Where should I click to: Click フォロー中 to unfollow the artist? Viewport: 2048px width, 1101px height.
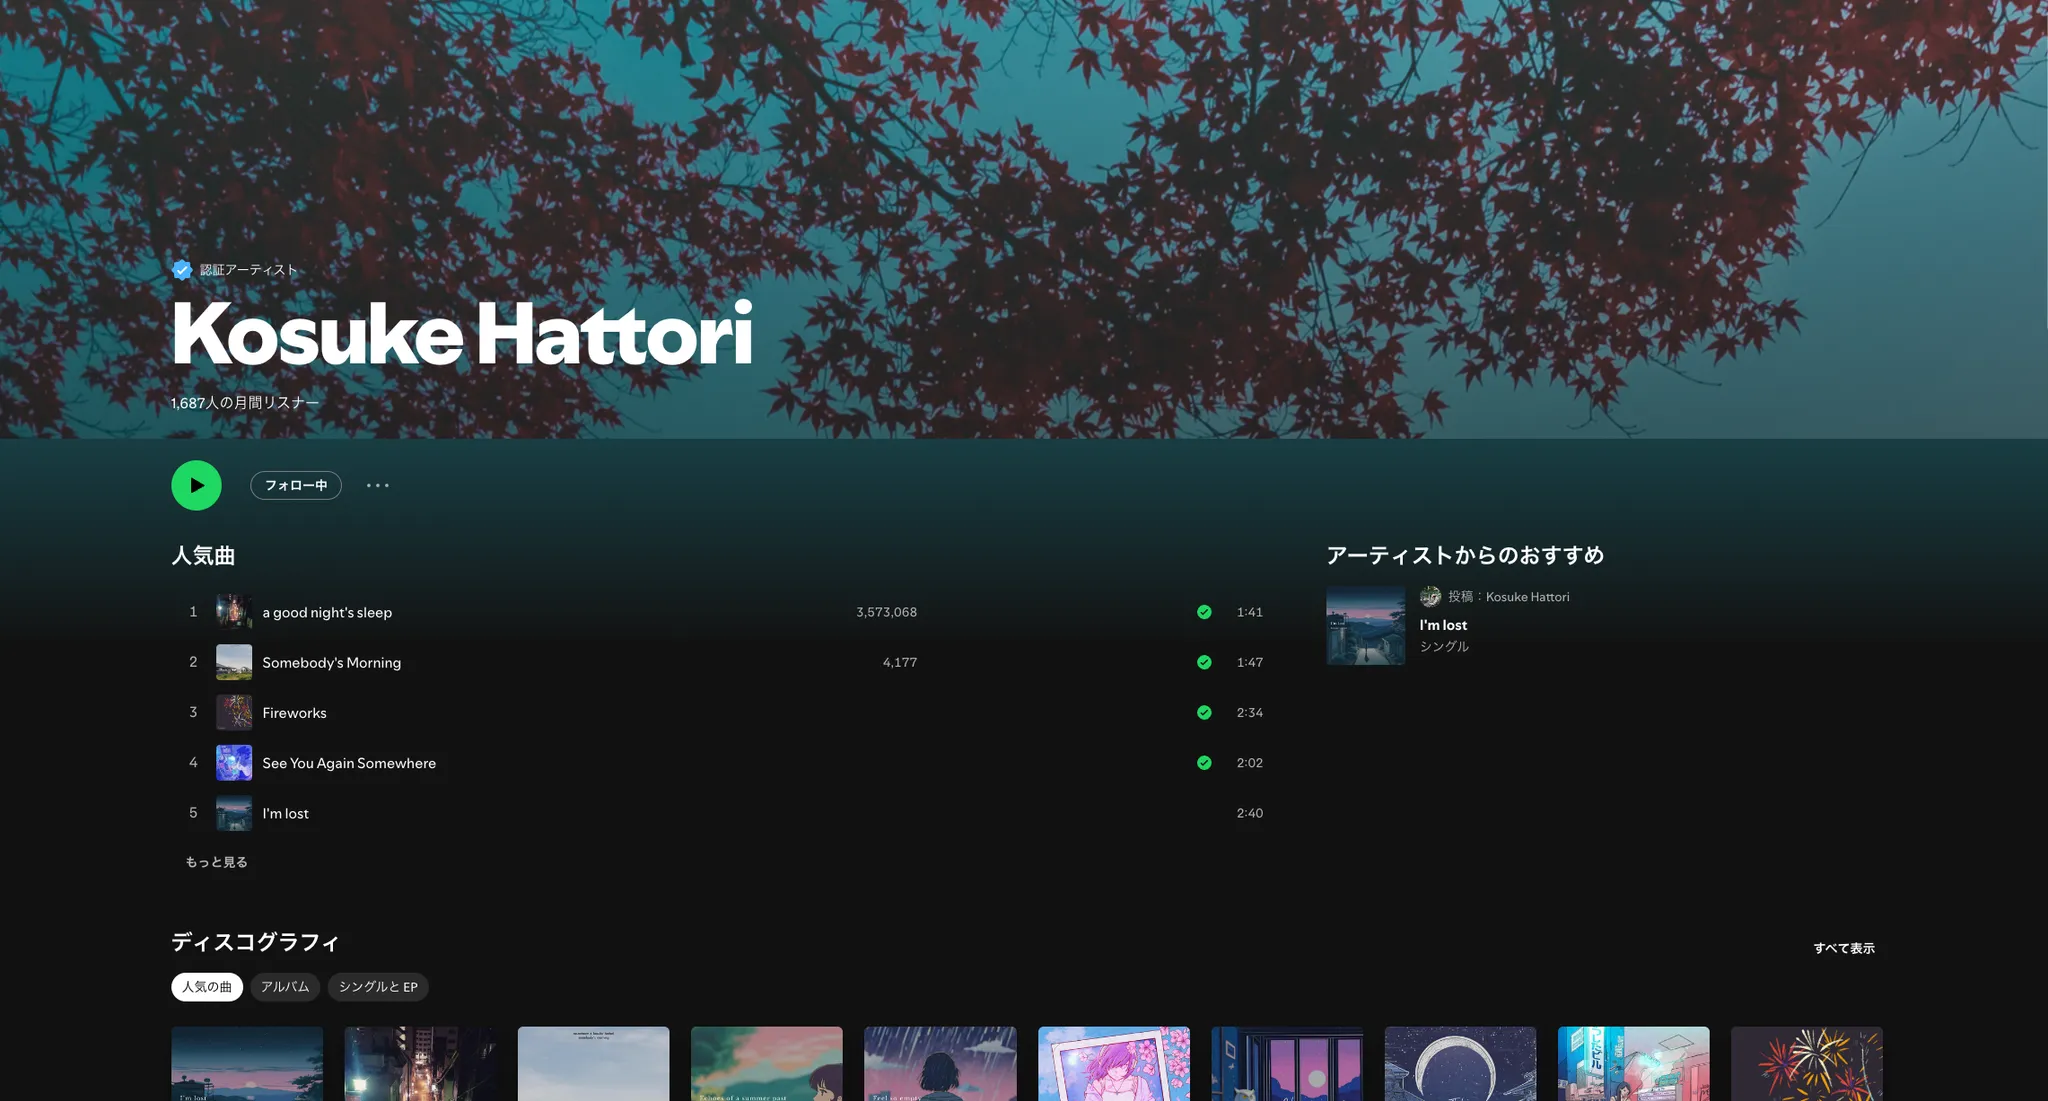(x=295, y=485)
